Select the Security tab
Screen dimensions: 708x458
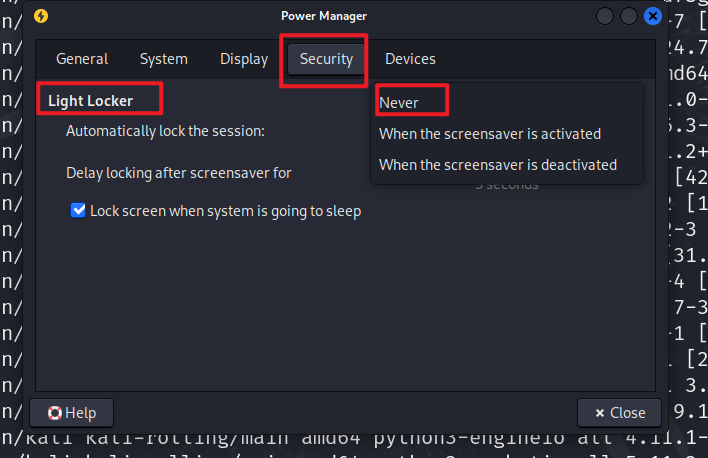point(326,59)
